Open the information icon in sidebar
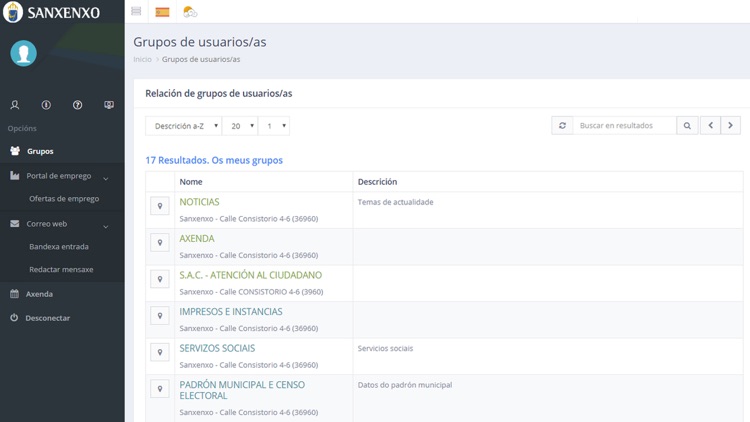Image resolution: width=750 pixels, height=422 pixels. [x=46, y=105]
